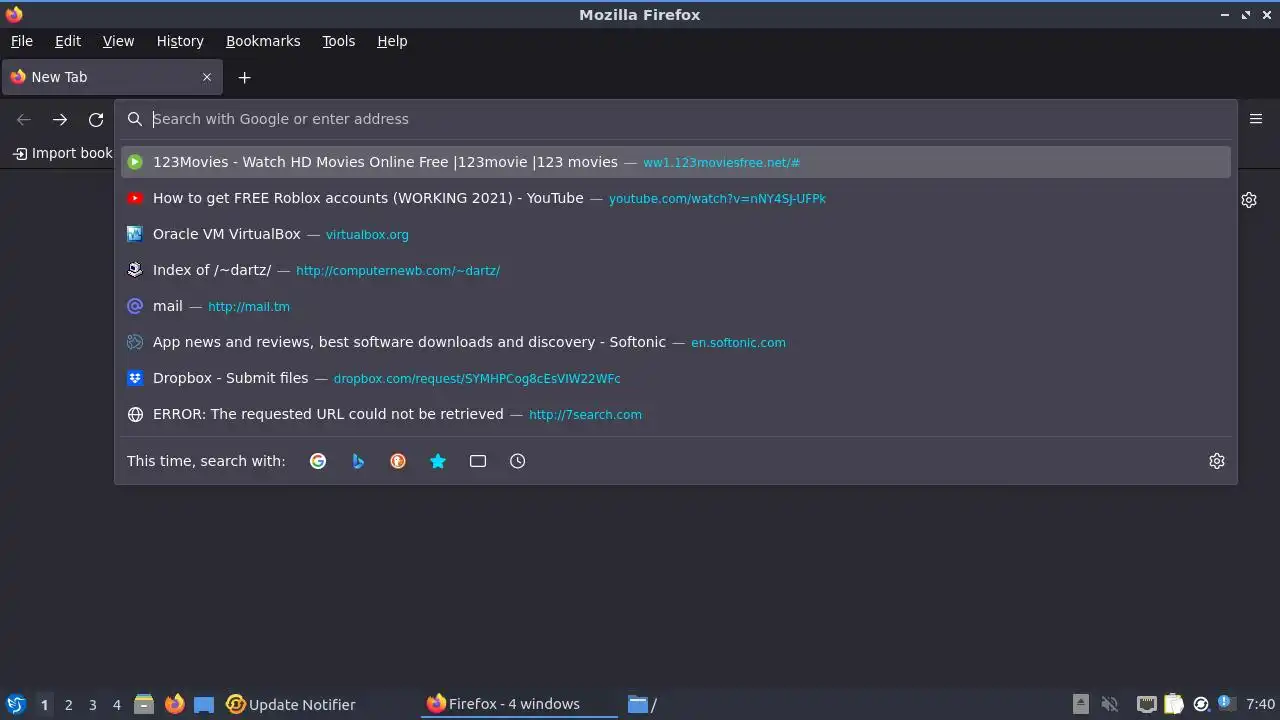Click the back navigation arrow
This screenshot has height=720, width=1280.
tap(24, 119)
